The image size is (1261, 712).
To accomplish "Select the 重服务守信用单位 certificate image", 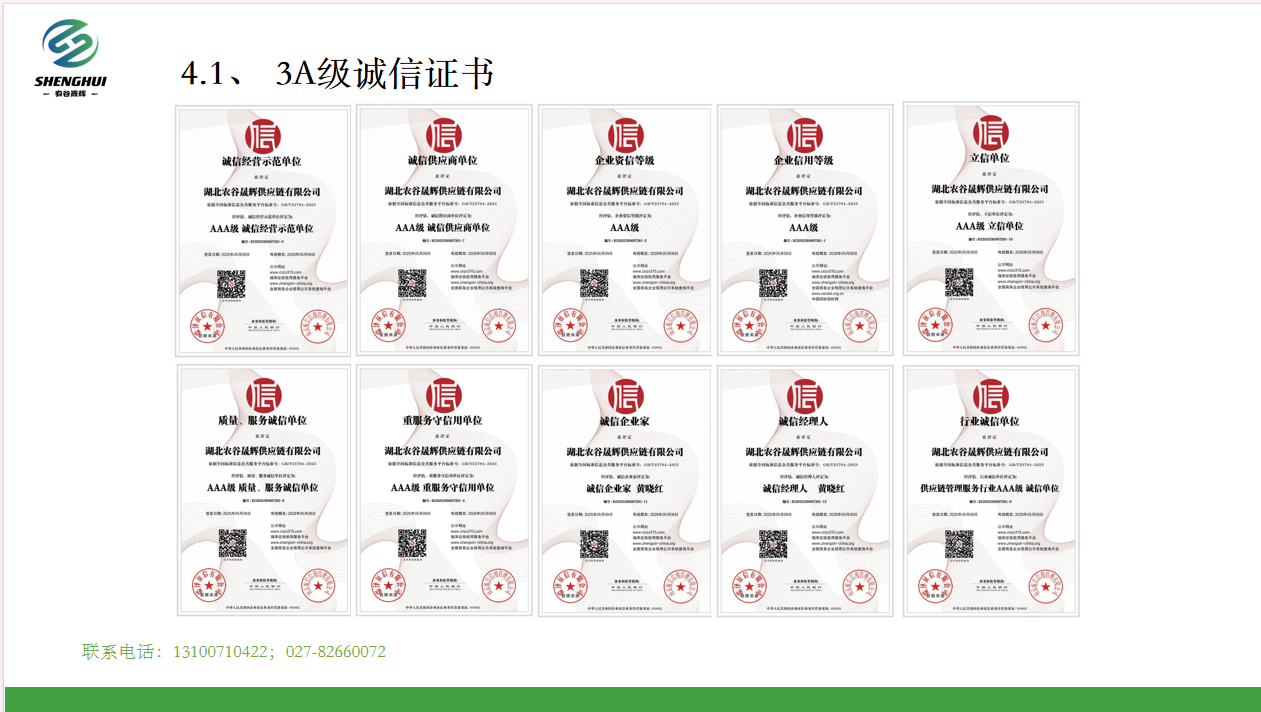I will point(443,490).
